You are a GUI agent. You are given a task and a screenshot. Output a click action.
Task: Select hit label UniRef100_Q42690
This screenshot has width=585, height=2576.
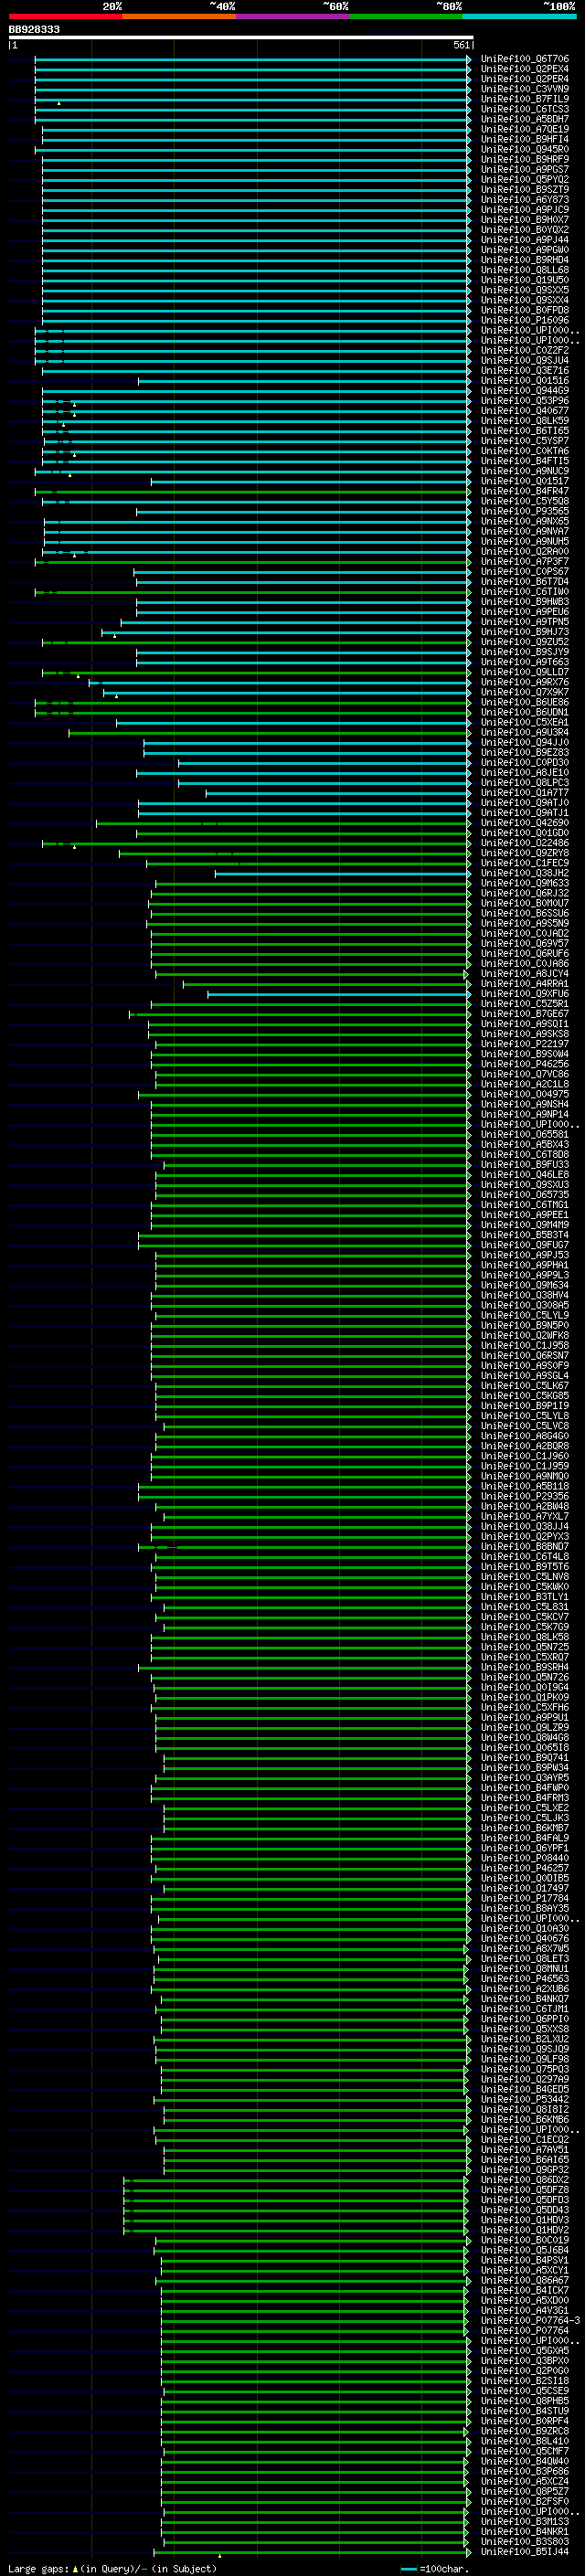[x=524, y=823]
